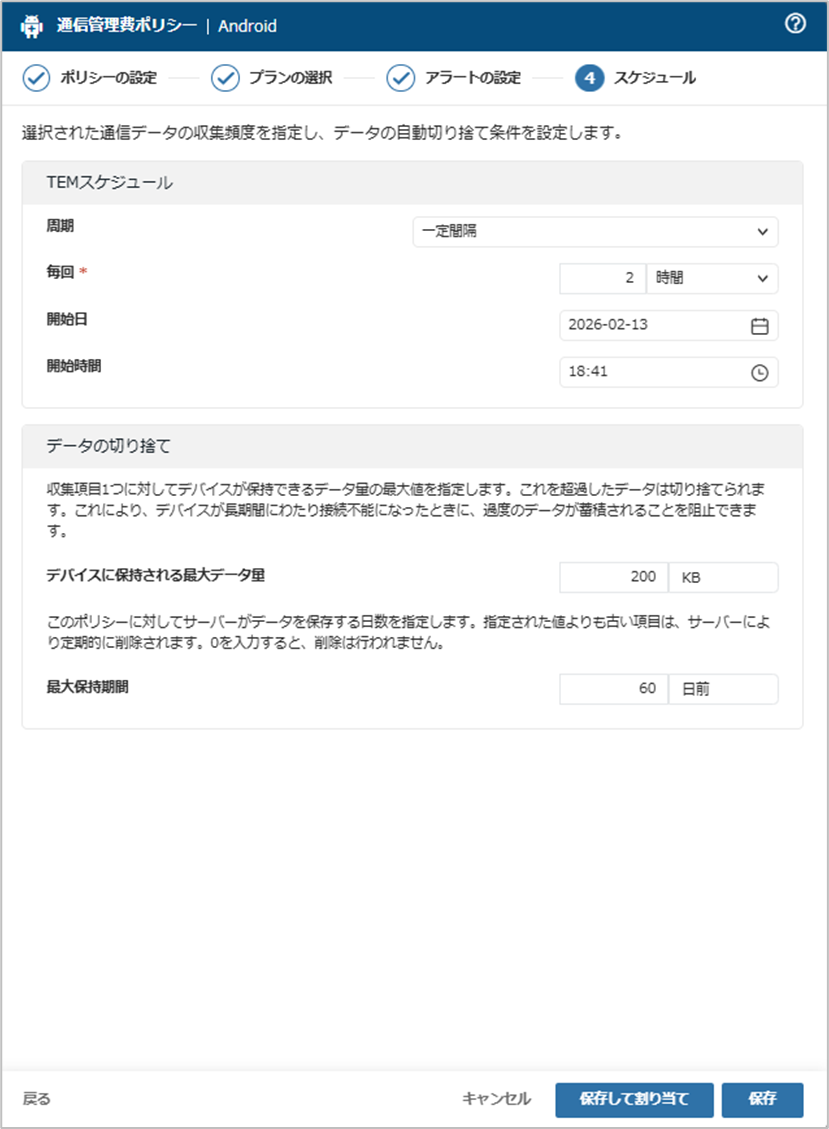829x1129 pixels.
Task: Click the ポリシーの設定 checkmark step icon
Action: pyautogui.click(x=36, y=78)
